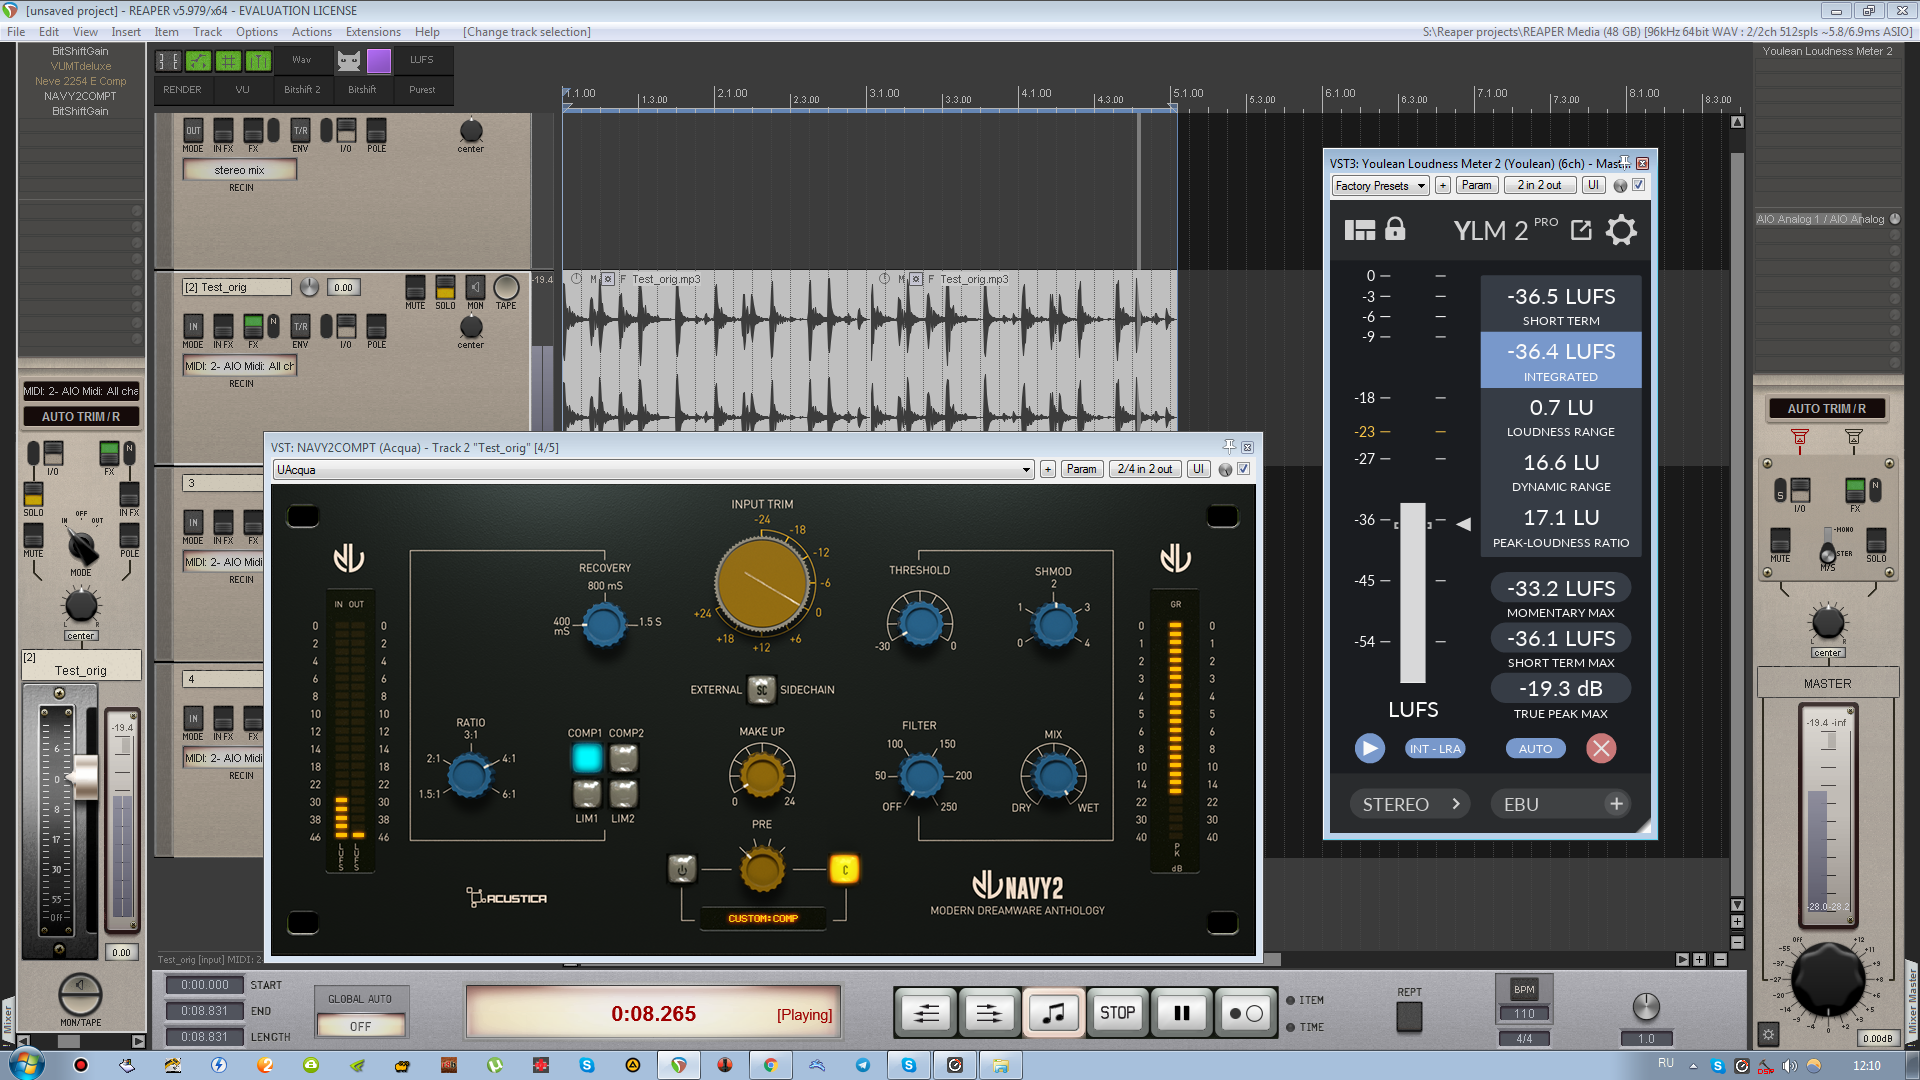Enable LIM2 mode on NAVY2

[624, 794]
